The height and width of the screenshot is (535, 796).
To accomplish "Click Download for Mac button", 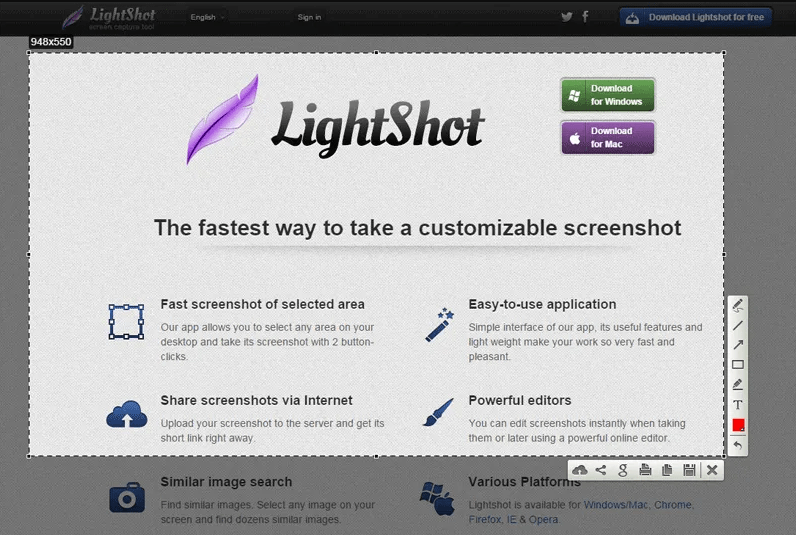I will (608, 138).
